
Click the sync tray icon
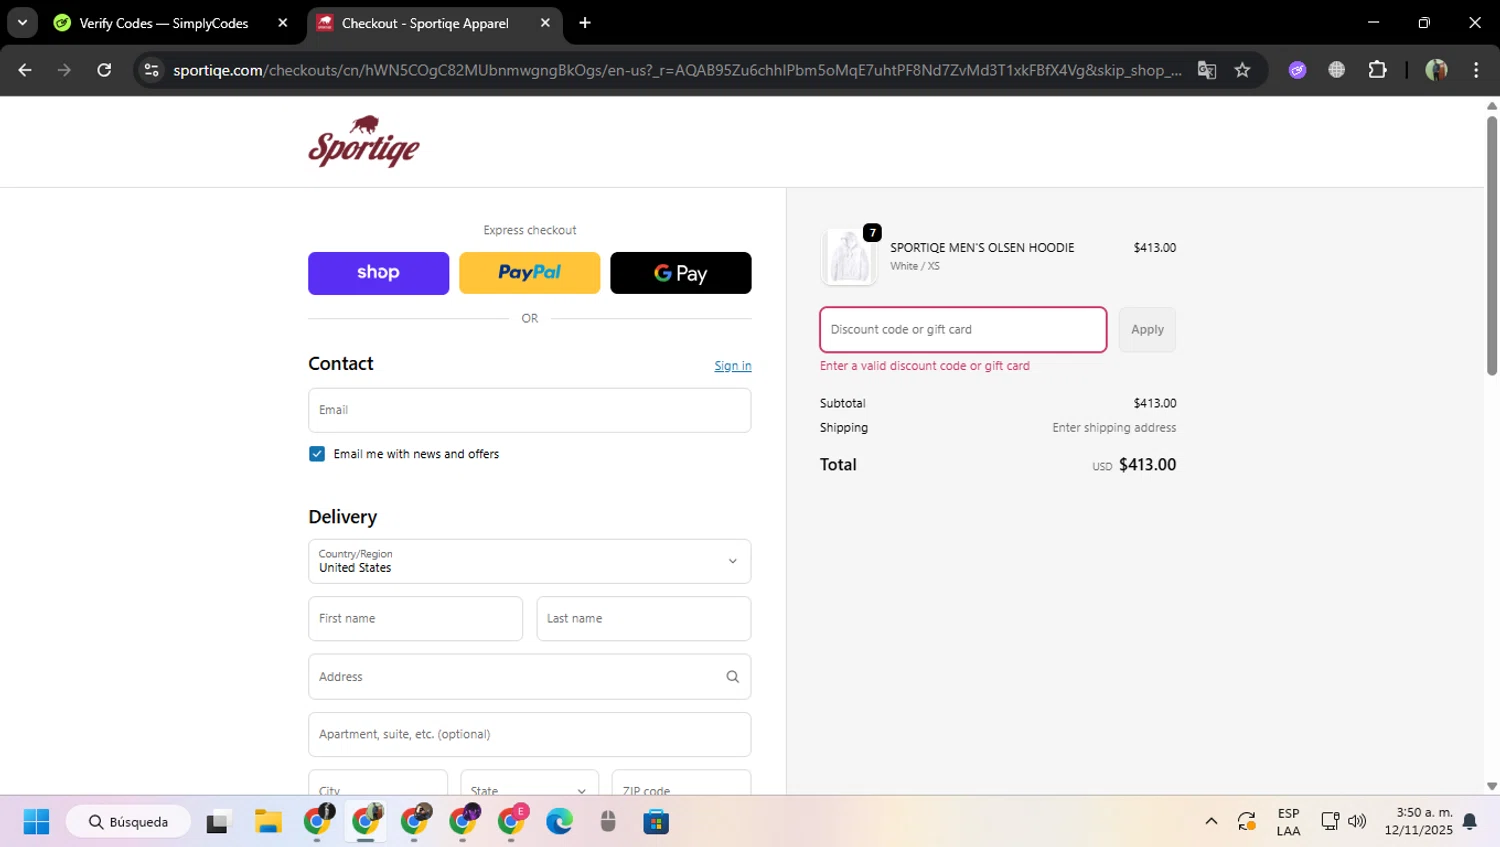(x=1246, y=822)
